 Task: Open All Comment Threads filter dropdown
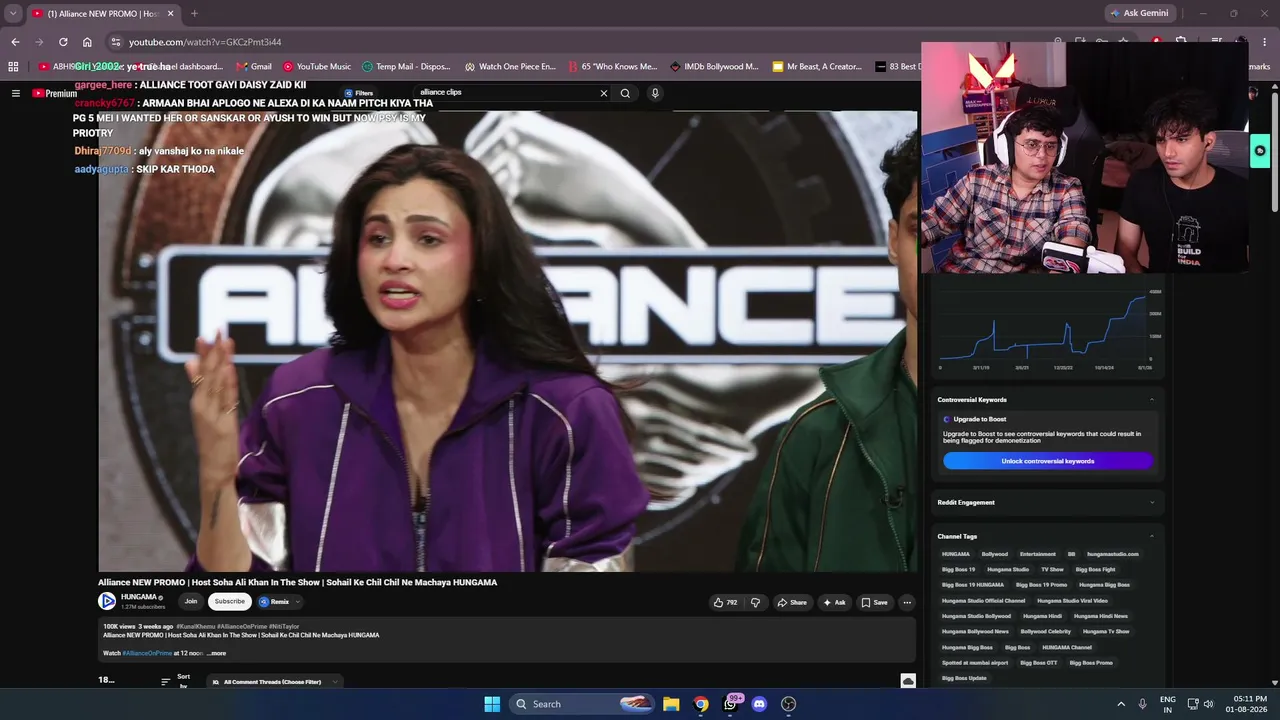pos(274,682)
